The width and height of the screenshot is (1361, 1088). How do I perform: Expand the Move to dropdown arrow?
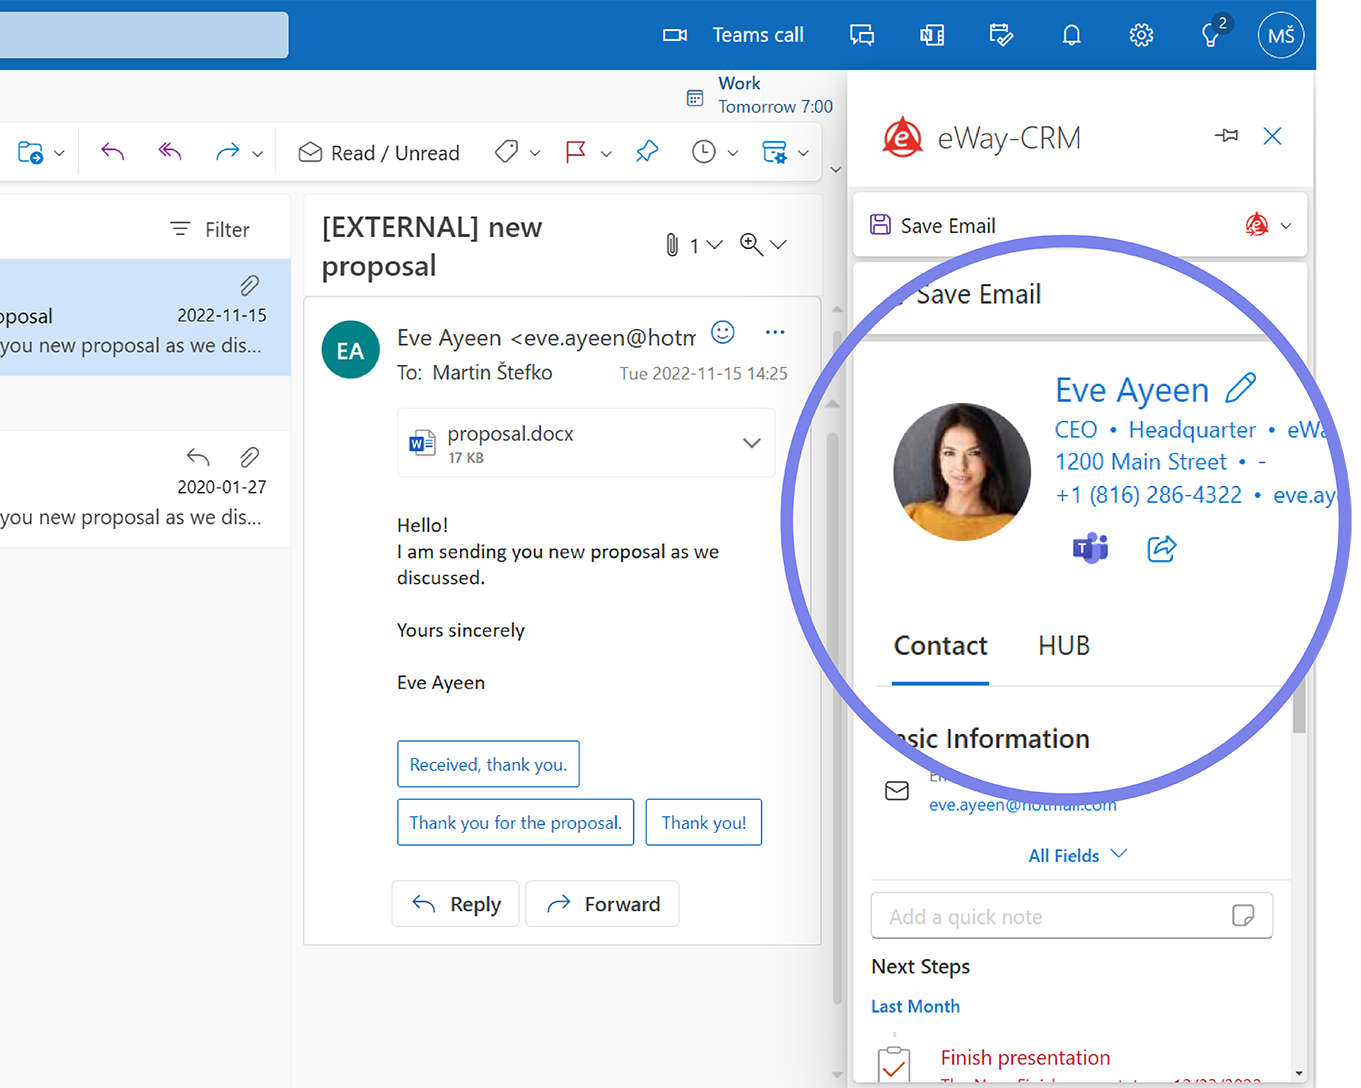click(x=59, y=153)
